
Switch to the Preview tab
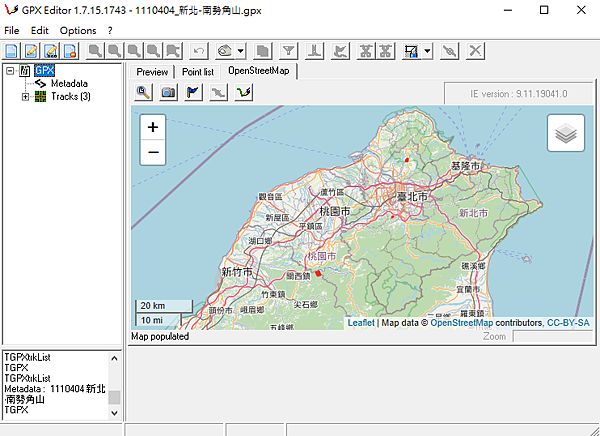click(x=152, y=72)
